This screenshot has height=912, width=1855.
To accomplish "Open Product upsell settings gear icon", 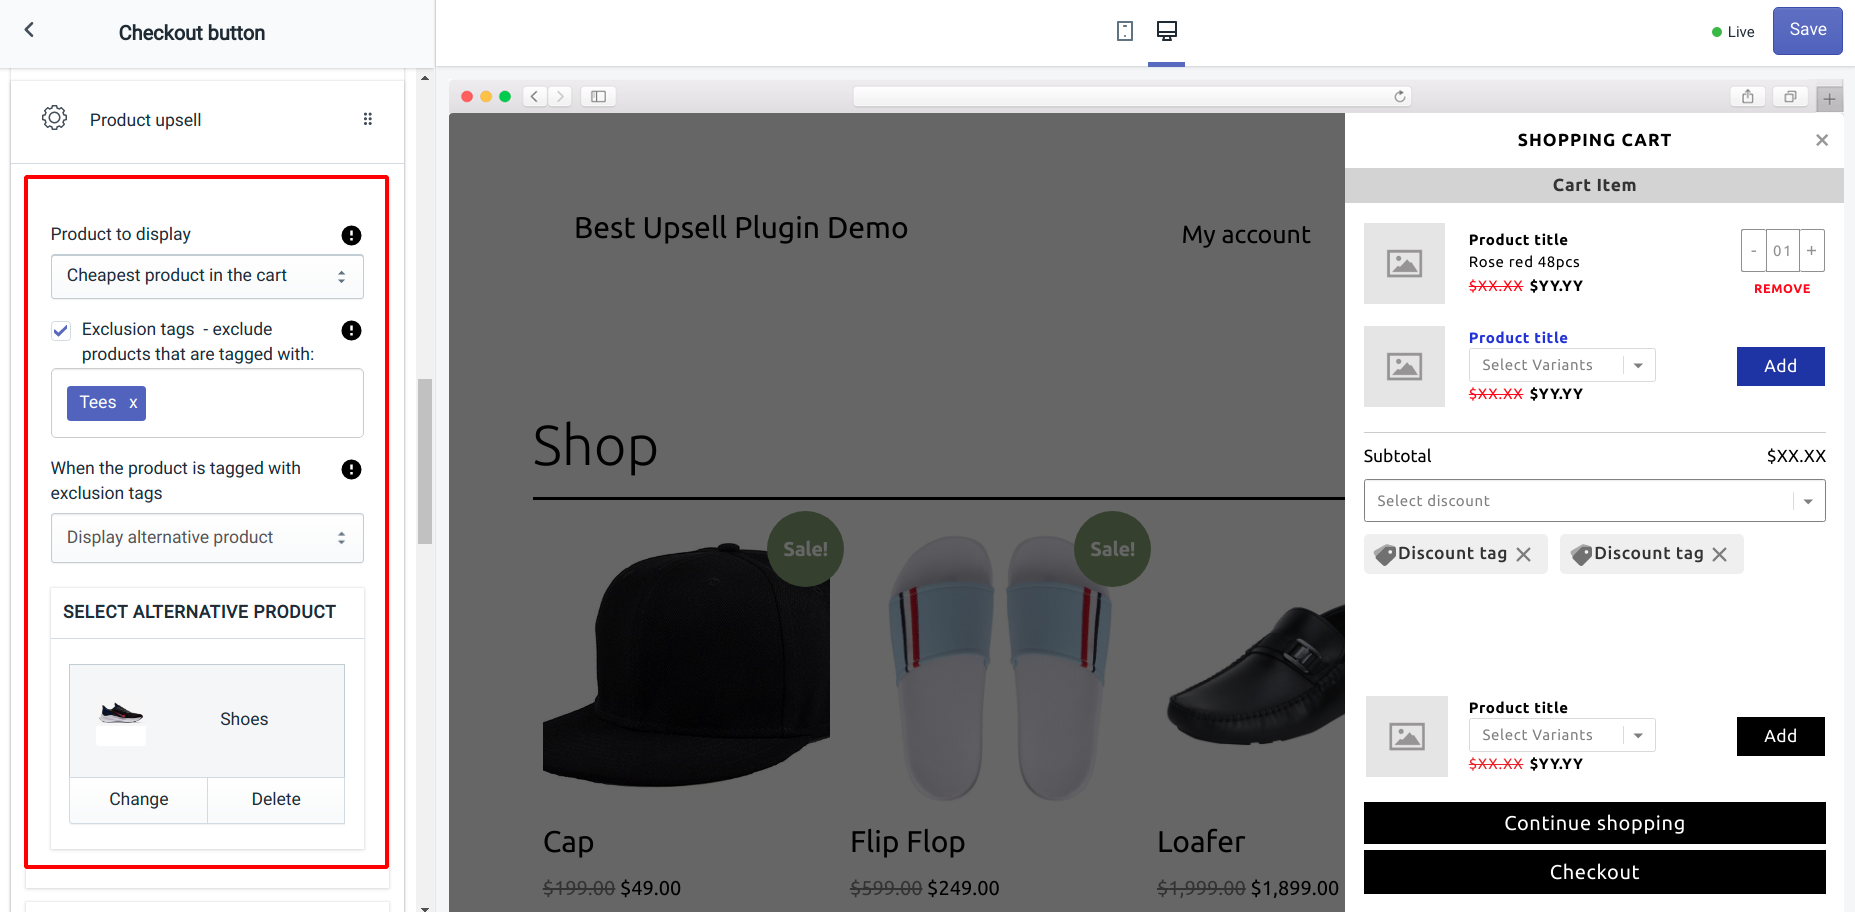I will [54, 118].
